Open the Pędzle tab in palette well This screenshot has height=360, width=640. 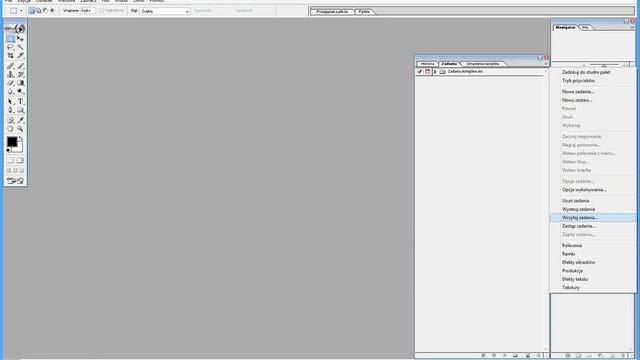click(x=364, y=11)
